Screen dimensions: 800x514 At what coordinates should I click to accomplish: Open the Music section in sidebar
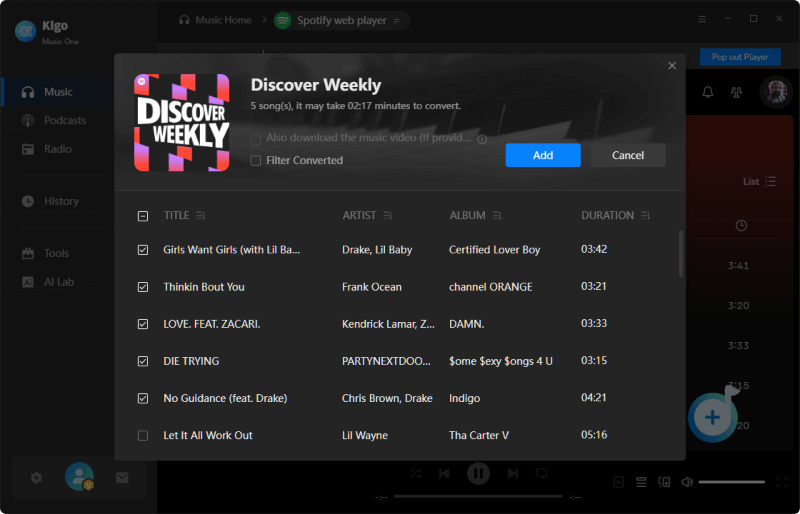coord(57,92)
